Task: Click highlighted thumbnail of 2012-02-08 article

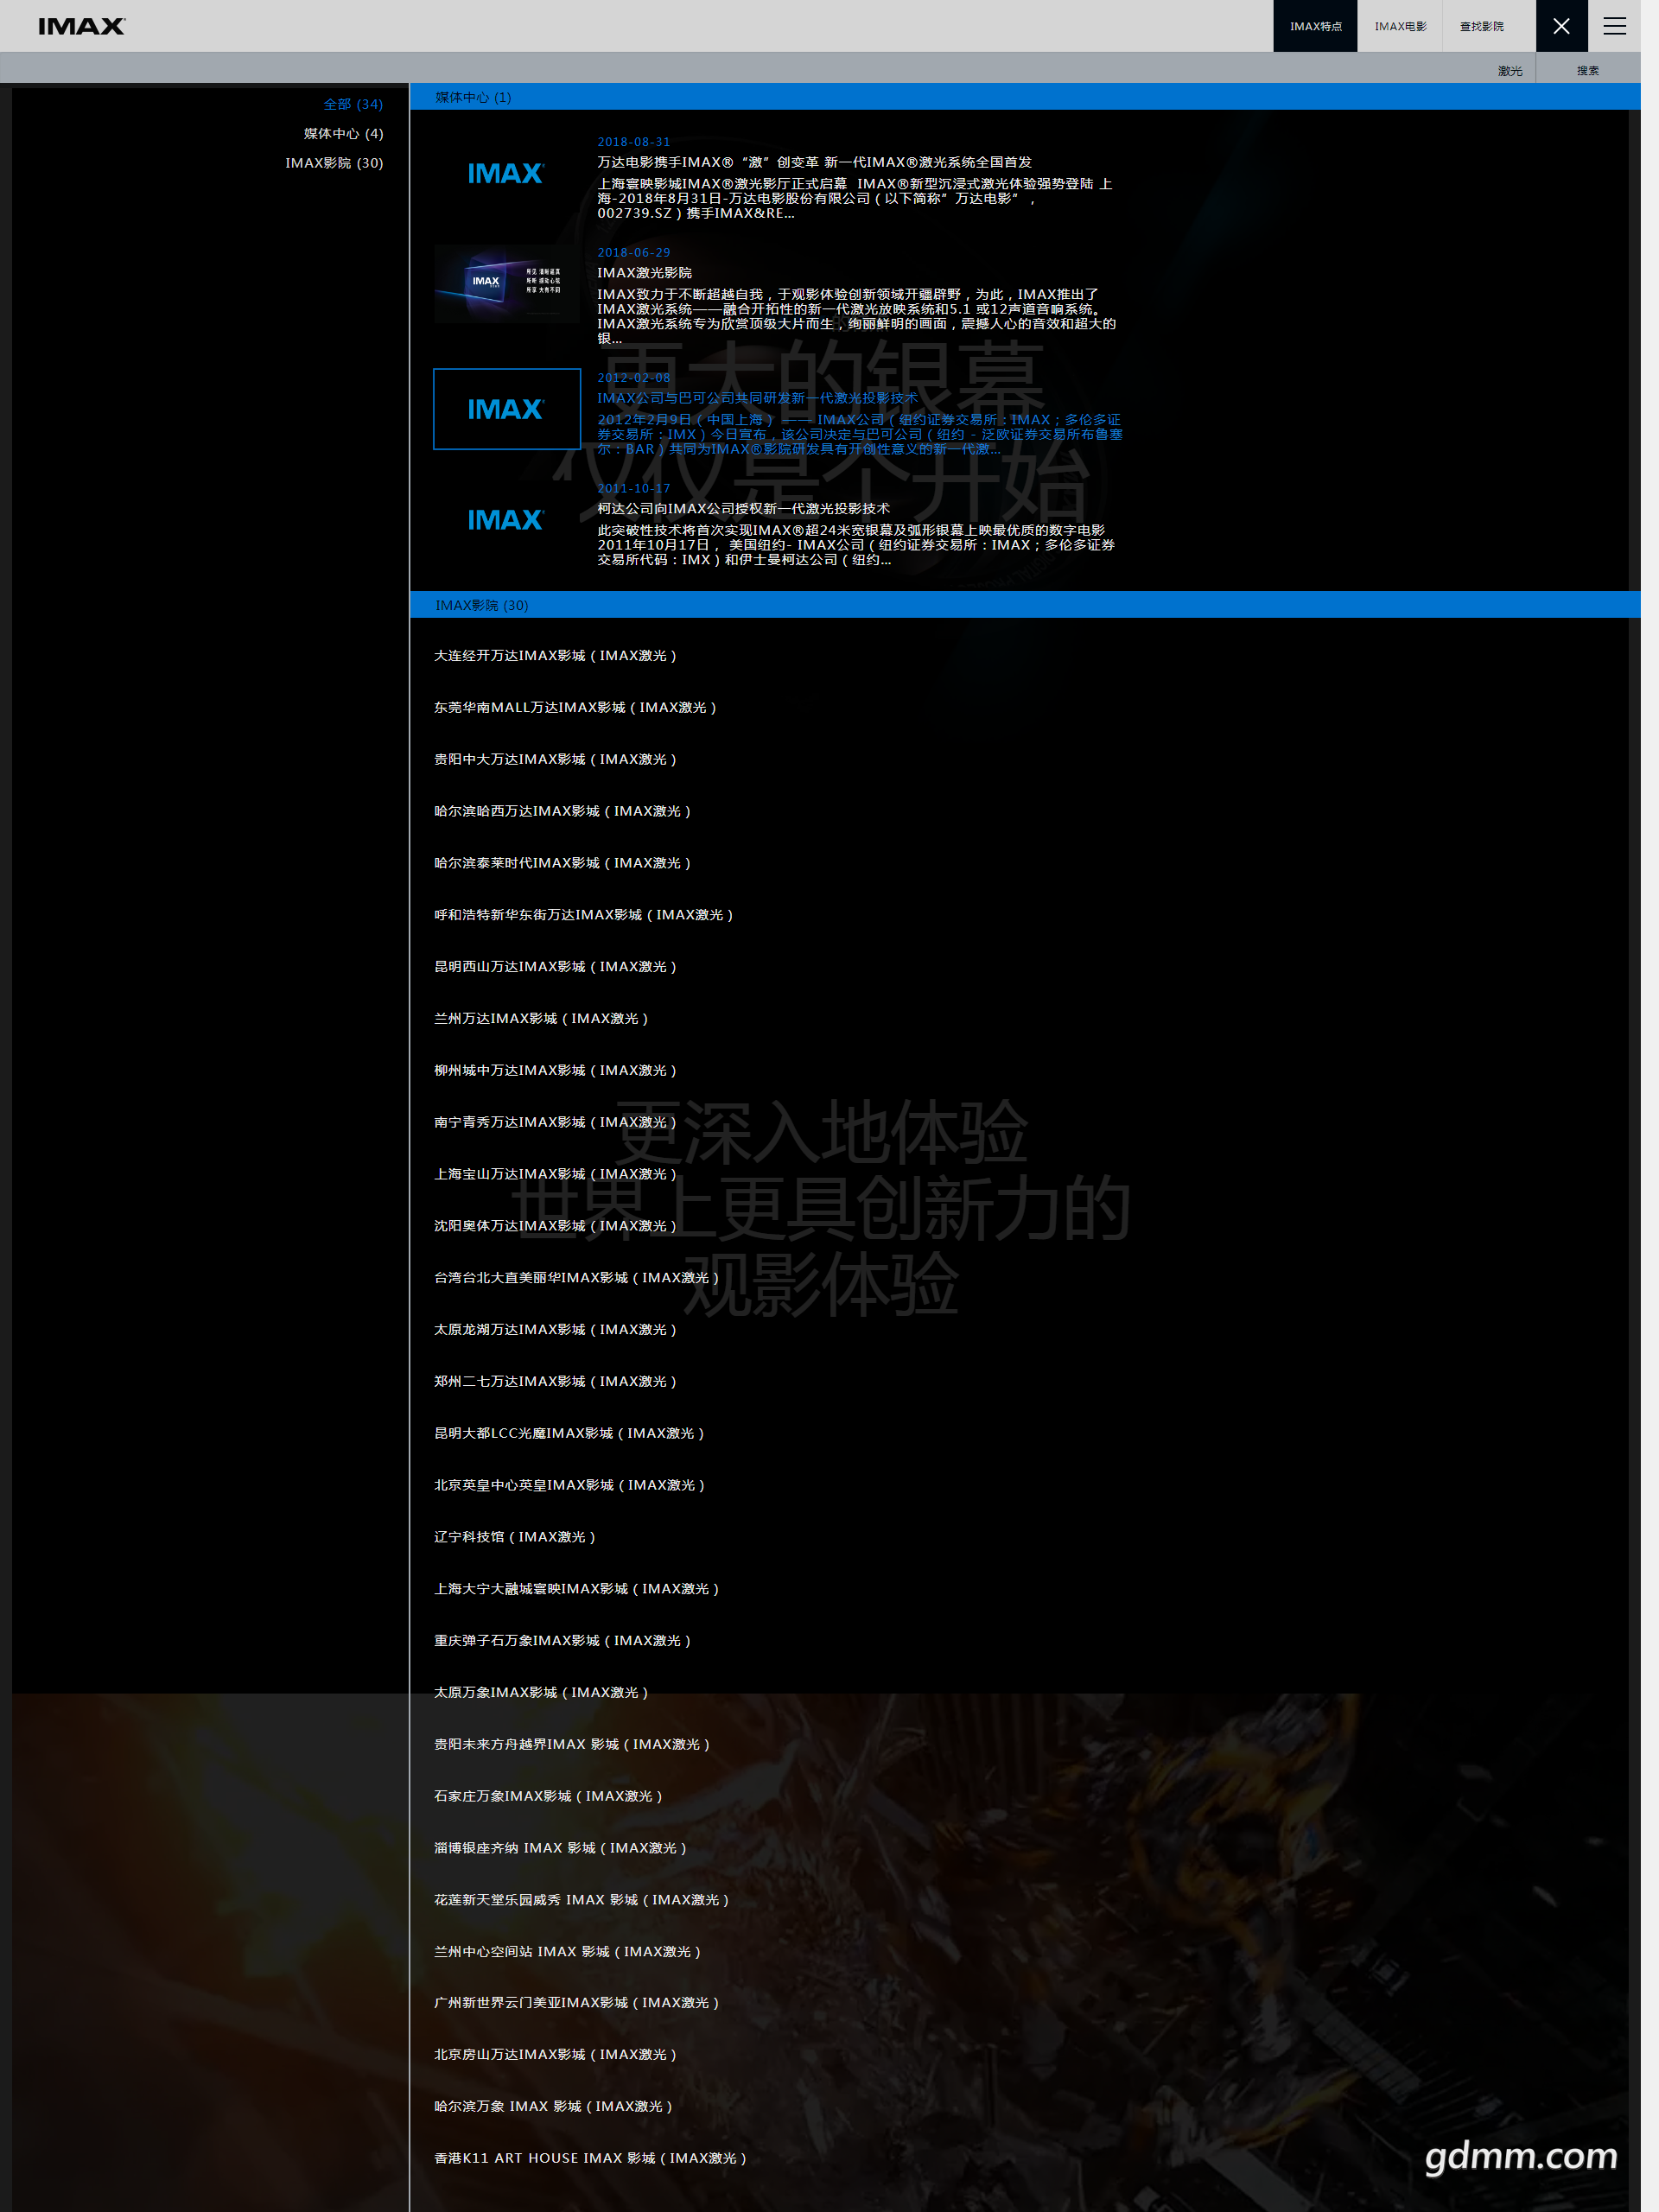Action: click(507, 409)
